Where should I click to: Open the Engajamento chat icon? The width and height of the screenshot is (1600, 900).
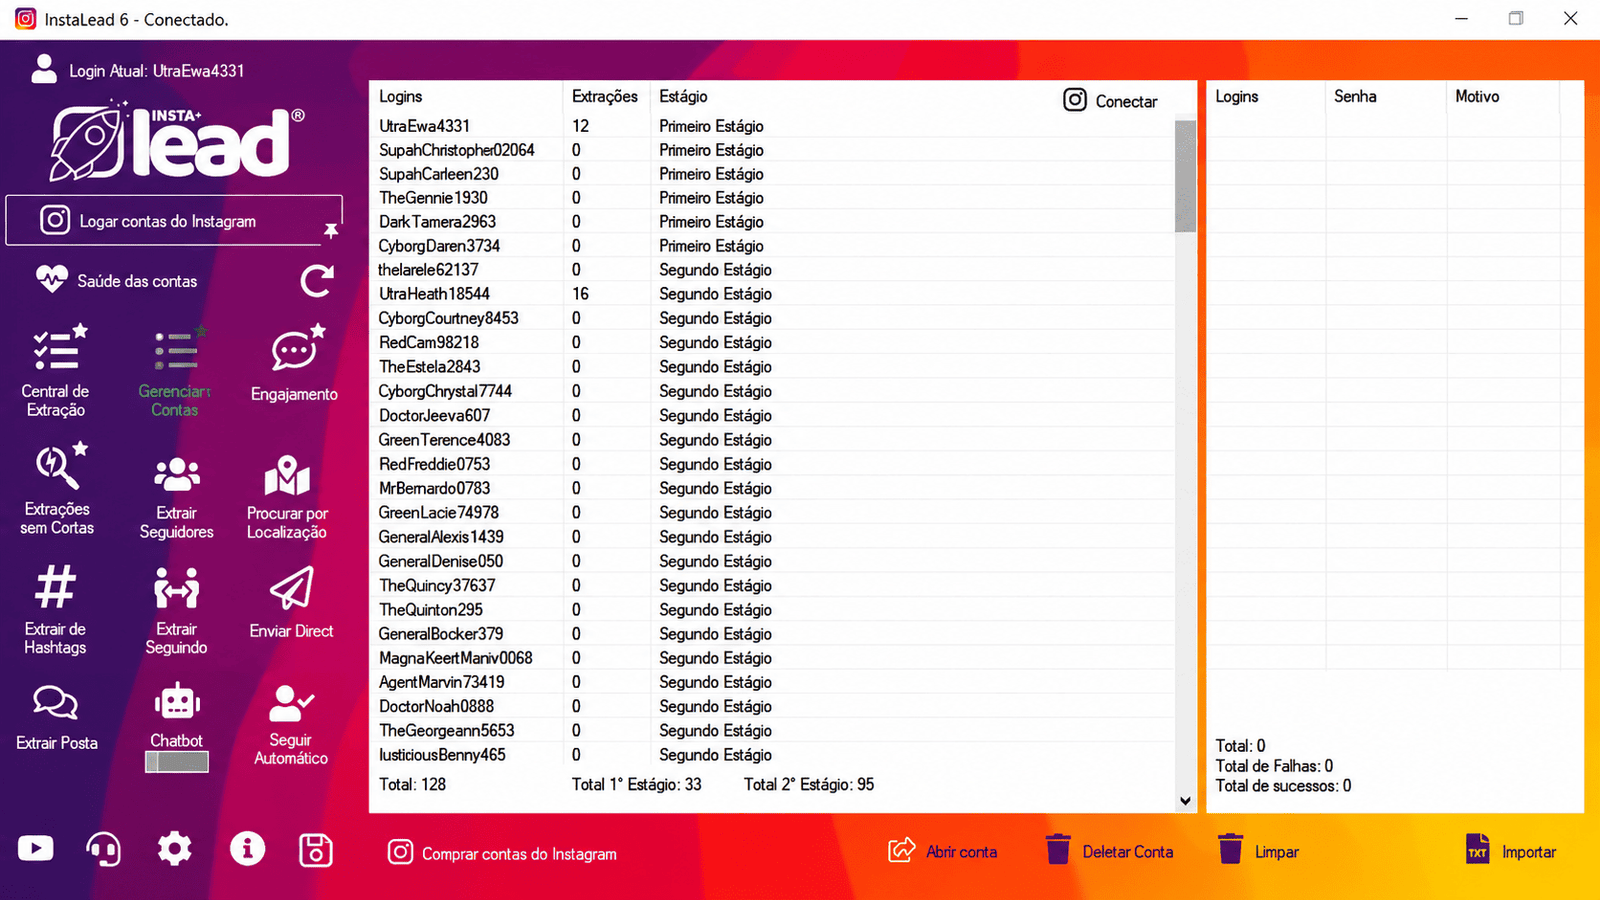click(297, 348)
